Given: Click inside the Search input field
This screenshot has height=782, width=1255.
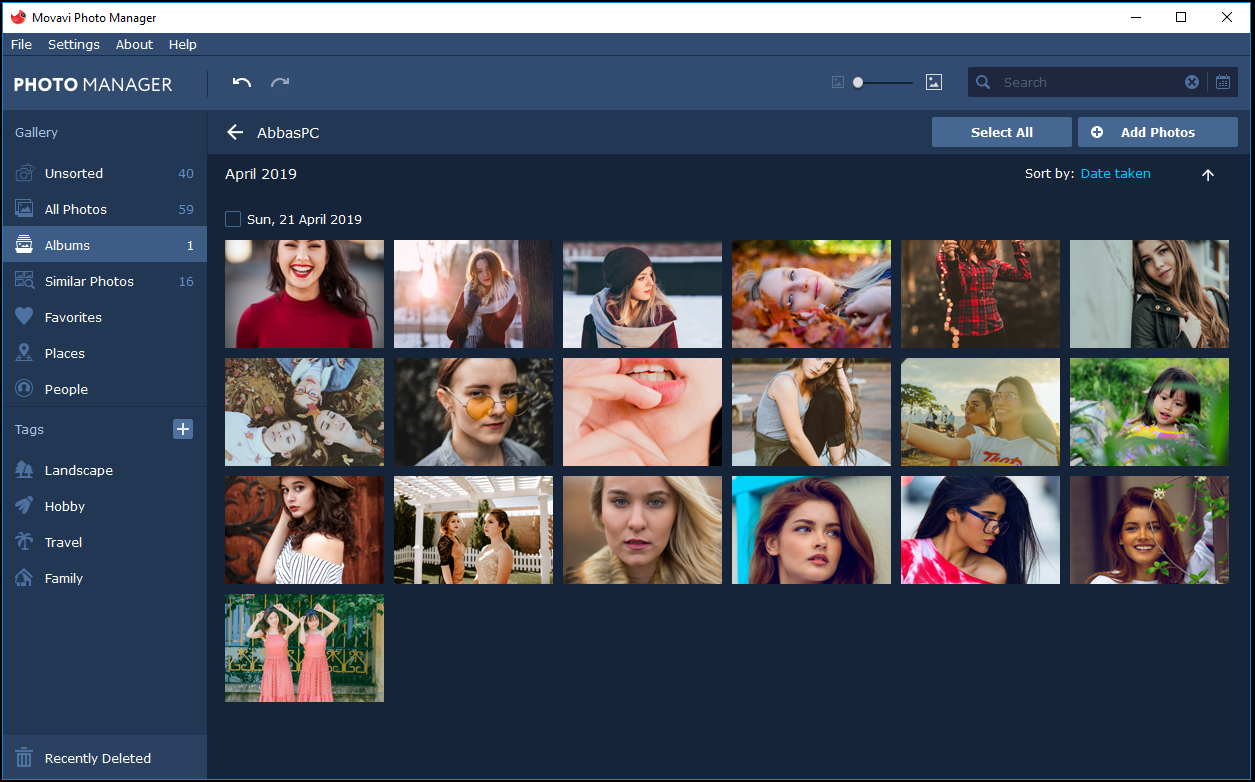Looking at the screenshot, I should tap(1090, 82).
